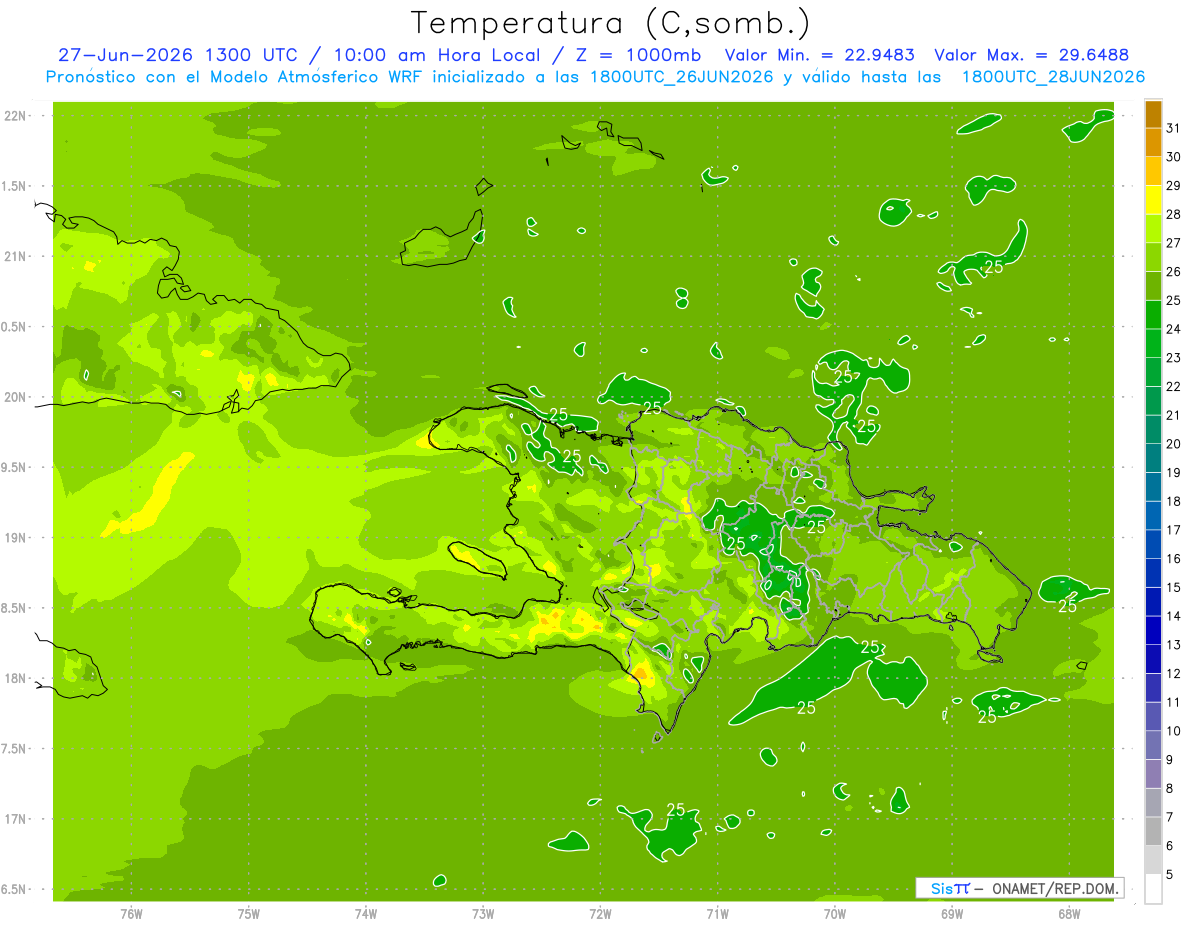1200x927 pixels.
Task: Click the "74W" longitude axis label
Action: point(365,914)
